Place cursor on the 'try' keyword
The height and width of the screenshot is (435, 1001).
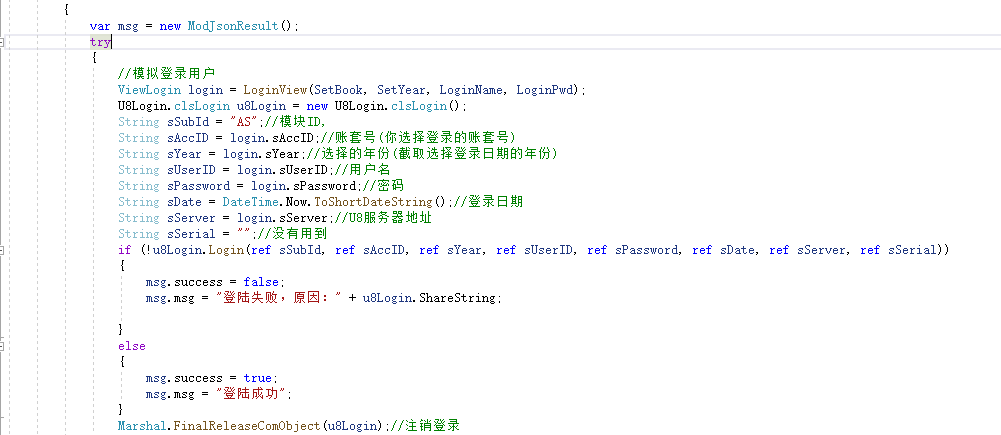[x=100, y=43]
